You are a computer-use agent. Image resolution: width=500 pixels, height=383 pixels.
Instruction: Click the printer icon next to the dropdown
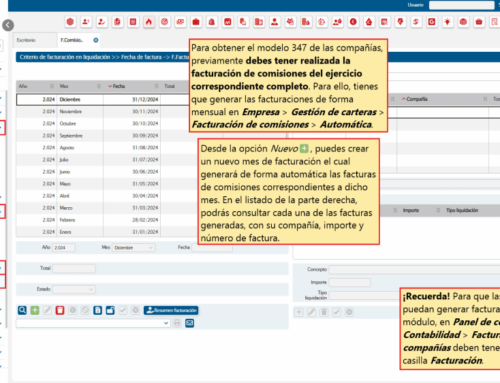pos(177,323)
